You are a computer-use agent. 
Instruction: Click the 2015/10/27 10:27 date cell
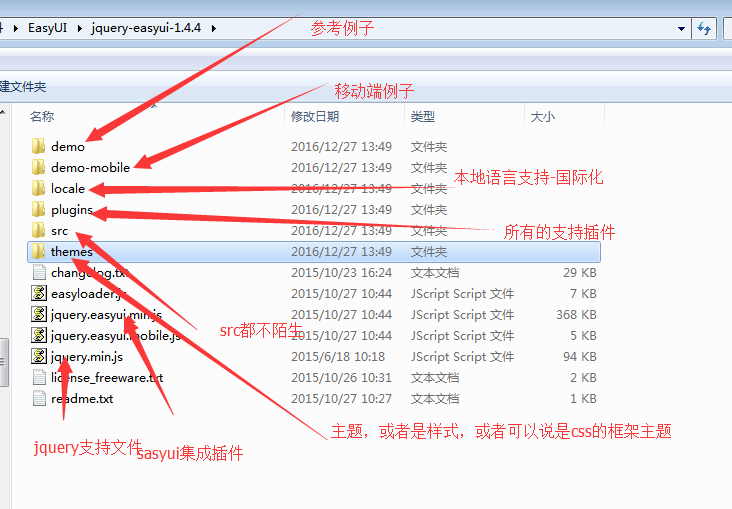[341, 399]
